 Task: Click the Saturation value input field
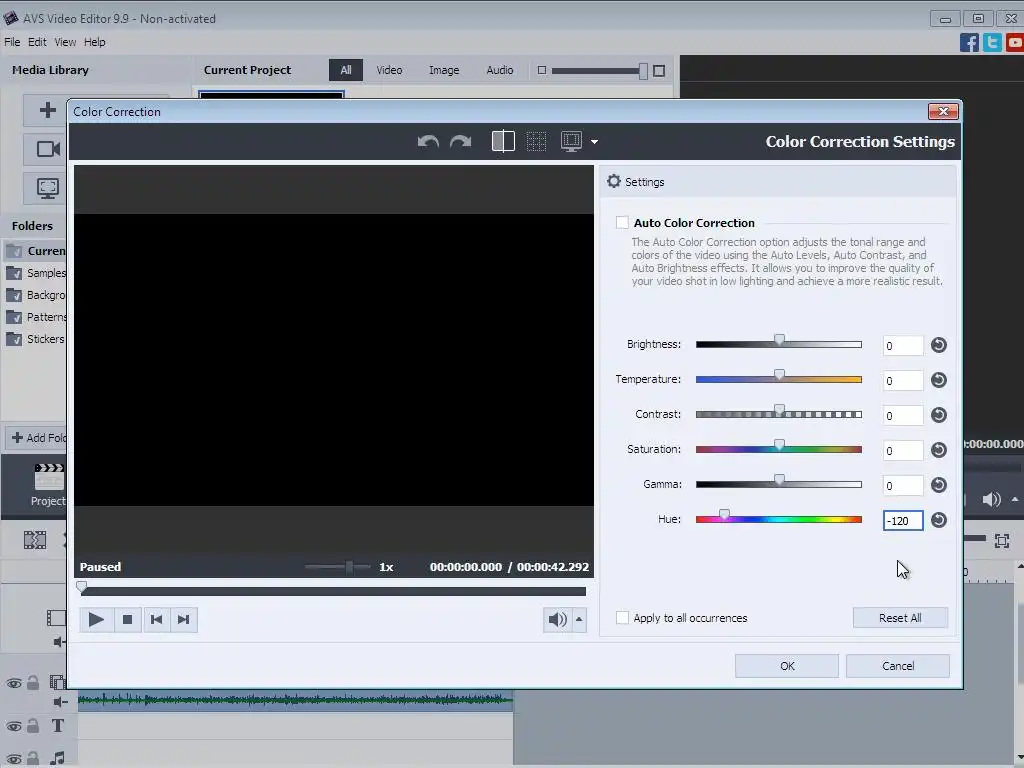click(x=903, y=451)
